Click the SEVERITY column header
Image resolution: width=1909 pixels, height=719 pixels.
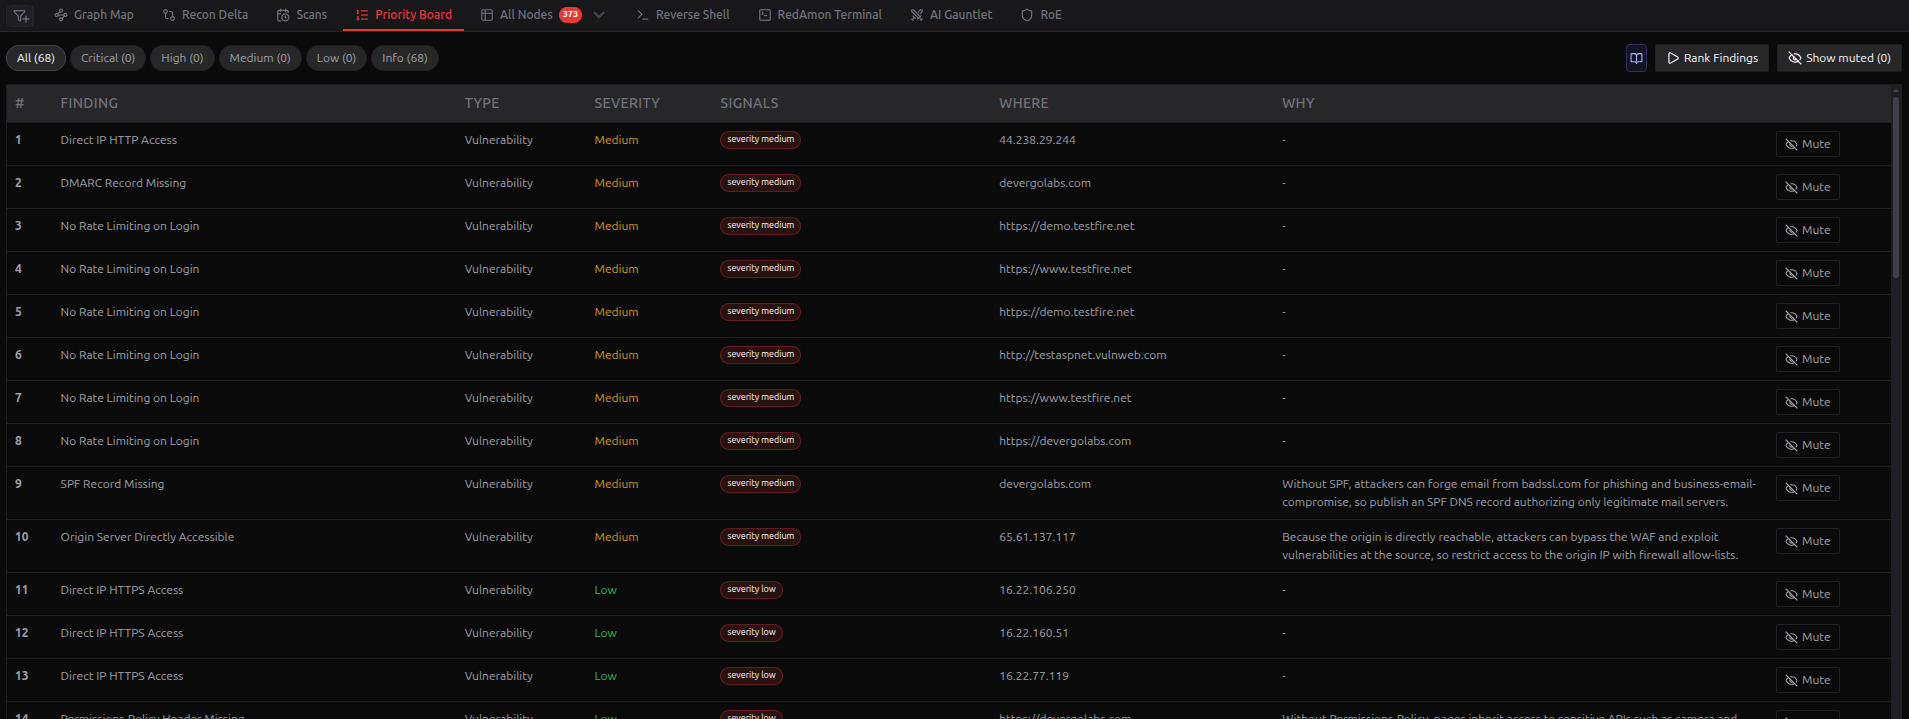627,103
